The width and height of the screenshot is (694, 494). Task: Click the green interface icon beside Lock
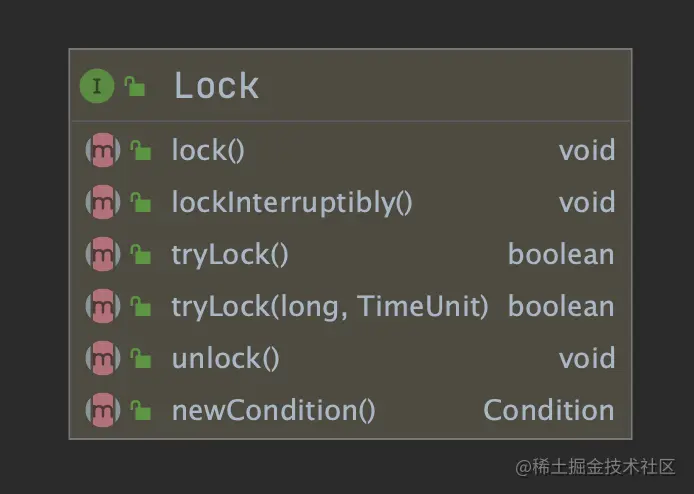click(x=97, y=85)
